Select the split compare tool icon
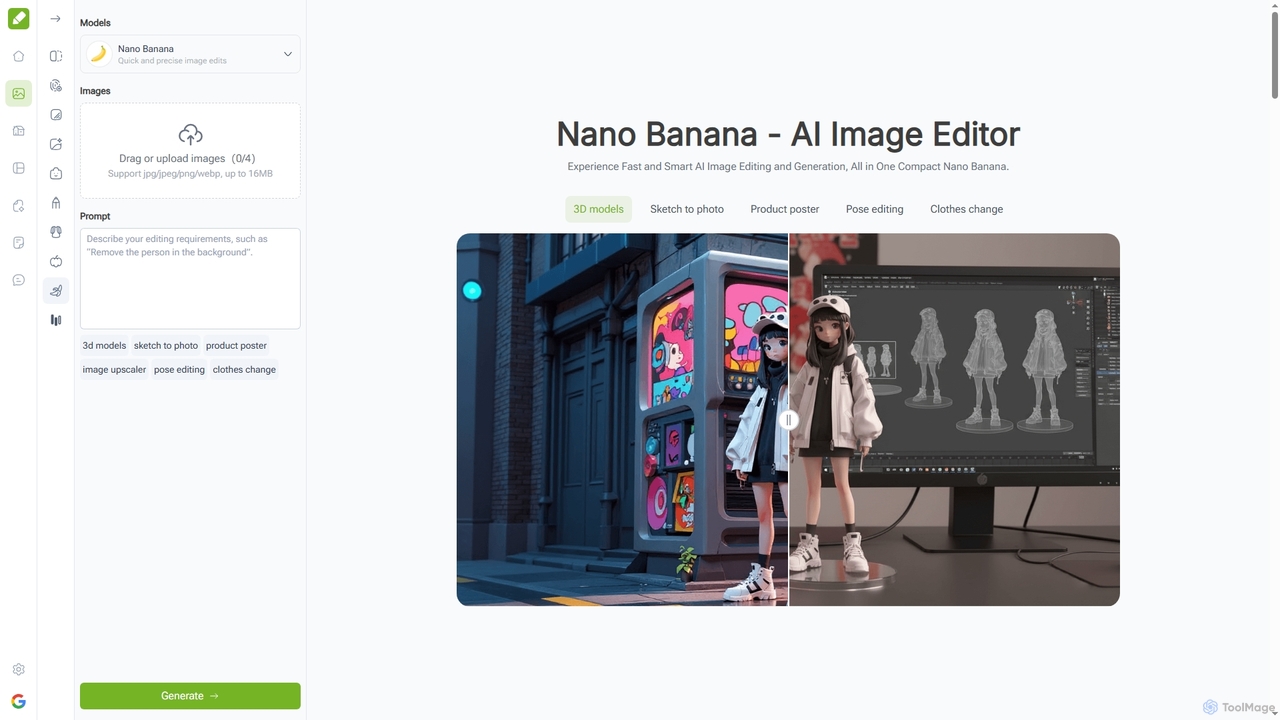The width and height of the screenshot is (1280, 720). 56,56
